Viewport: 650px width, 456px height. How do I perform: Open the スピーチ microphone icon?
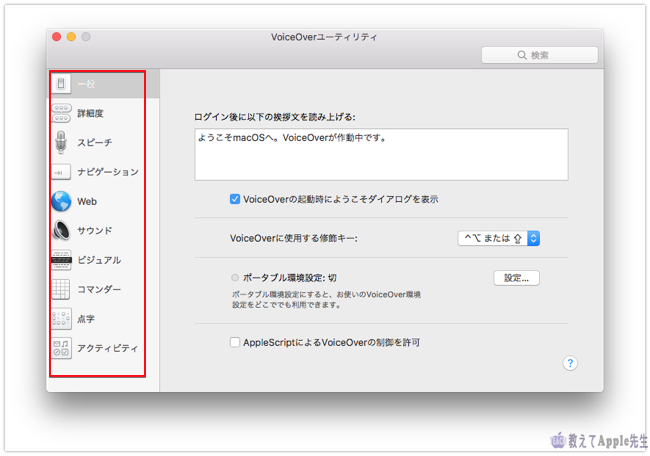61,142
